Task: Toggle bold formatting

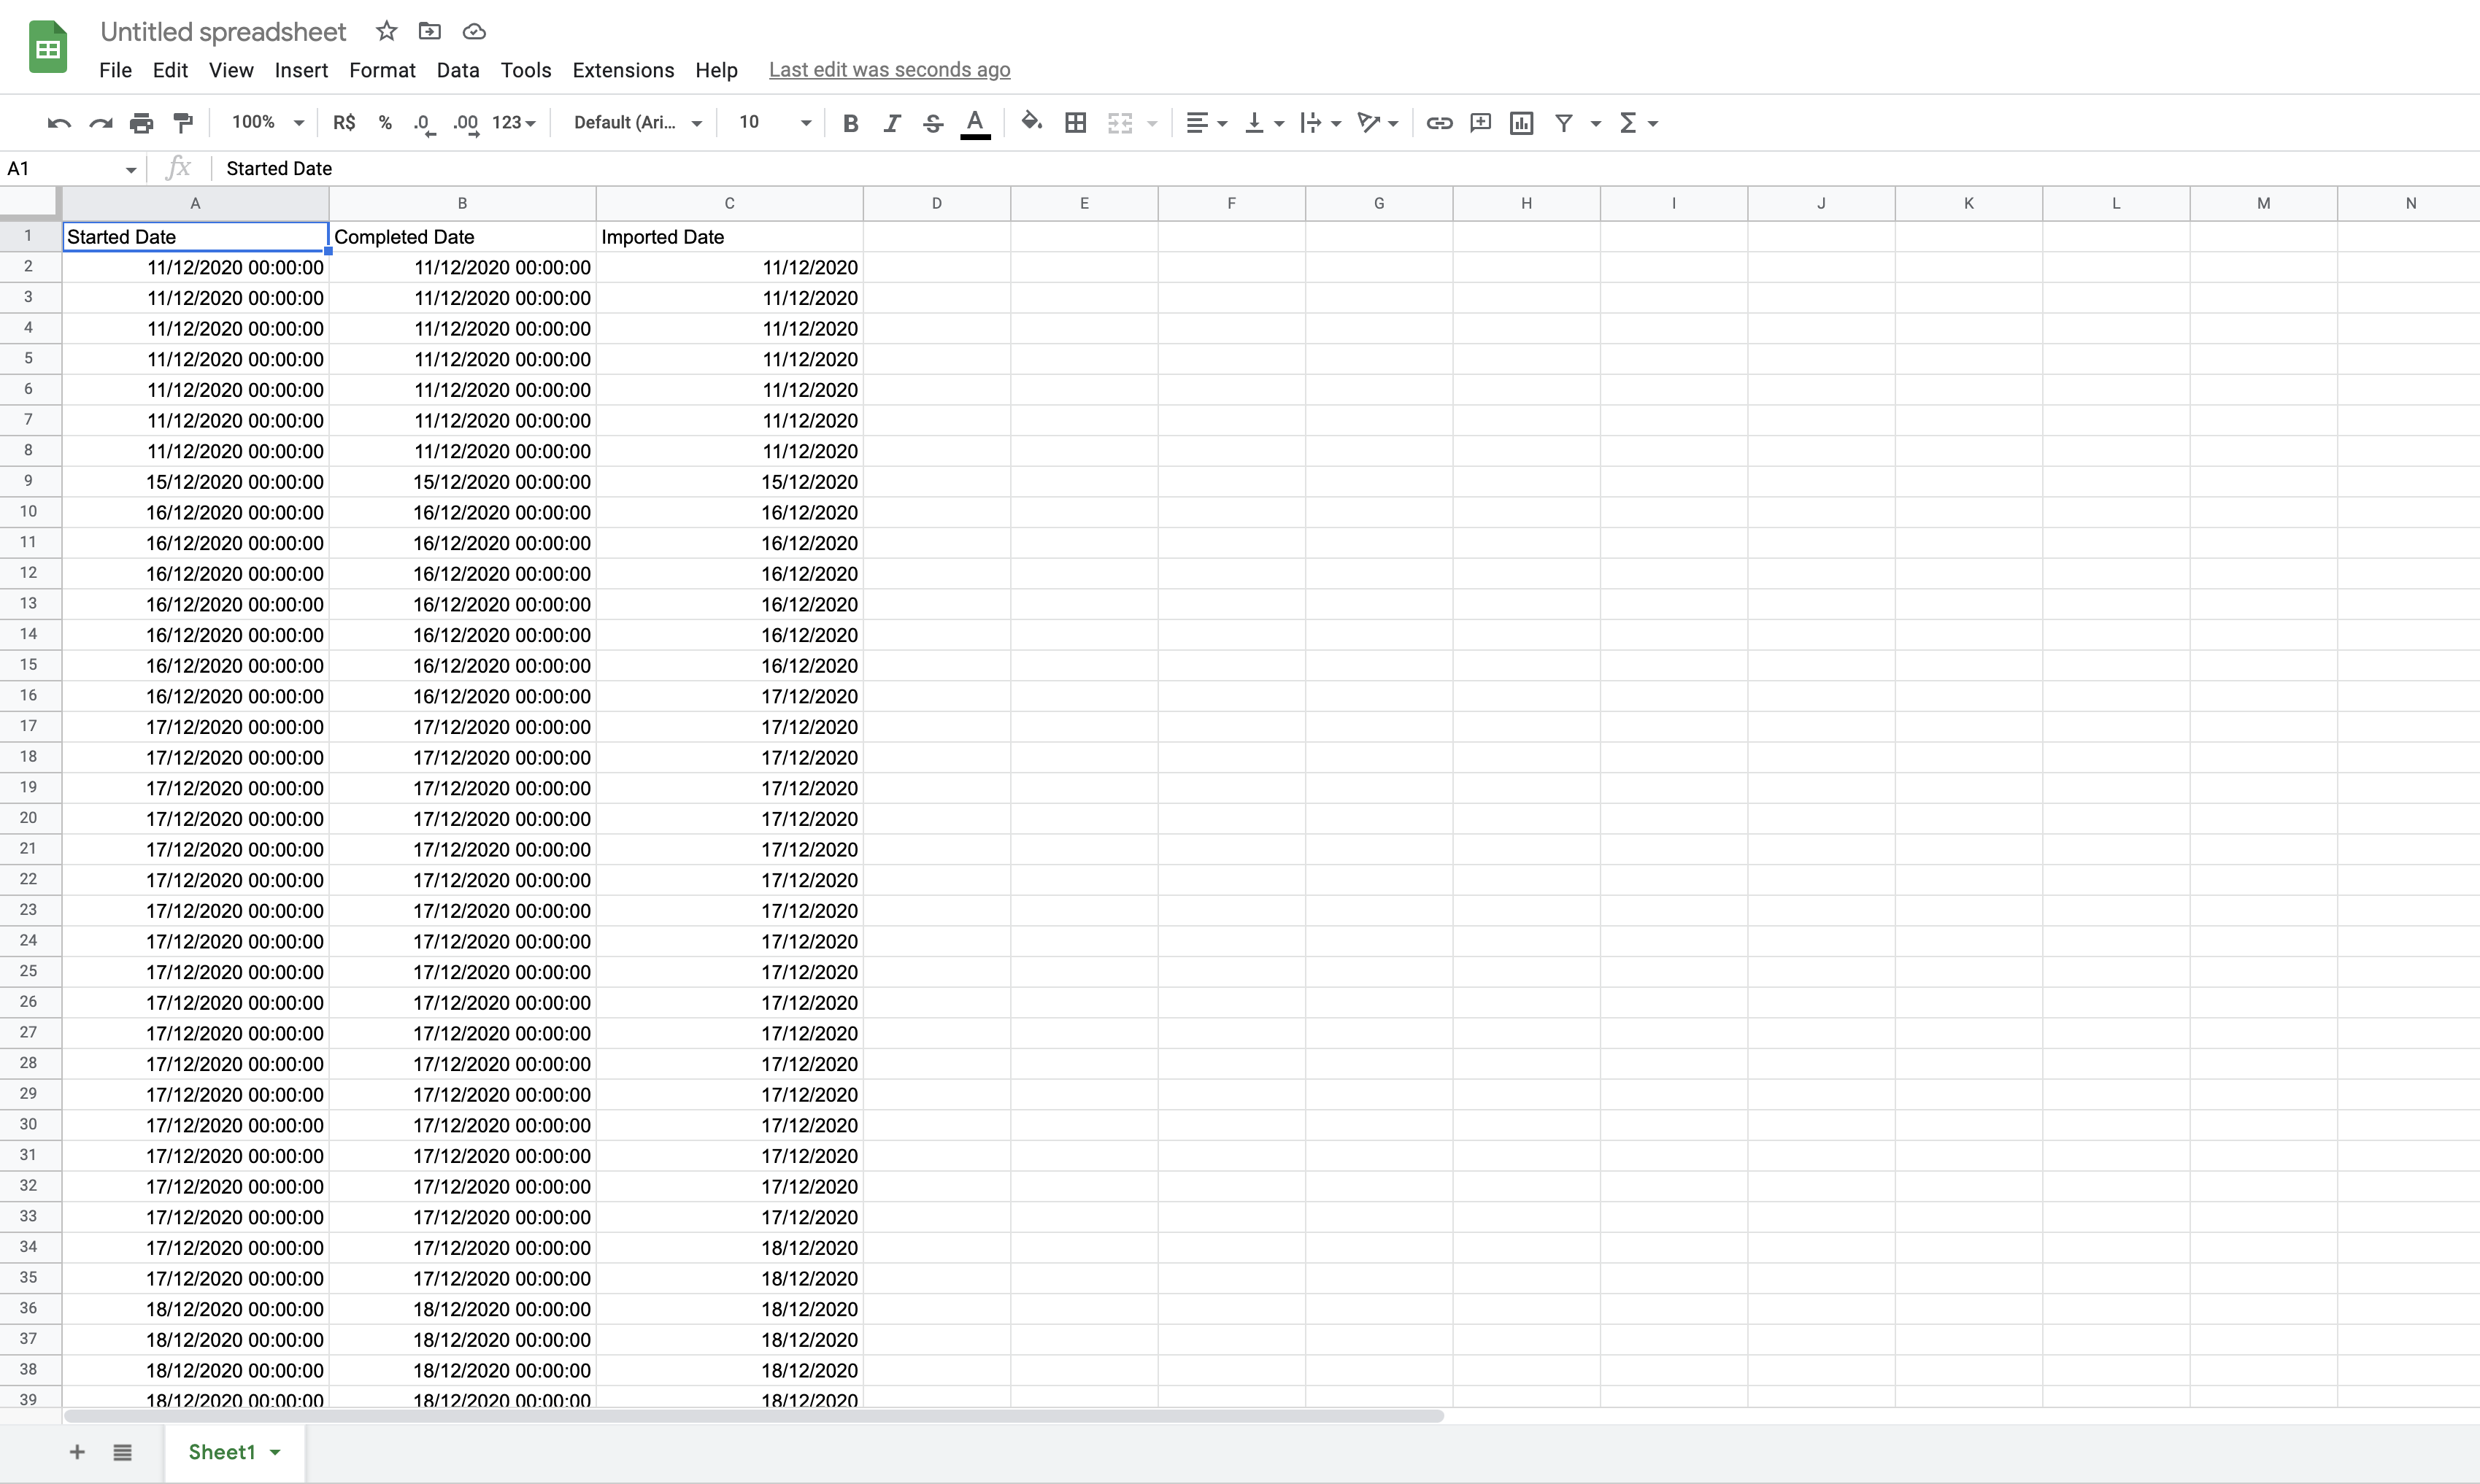Action: point(850,123)
